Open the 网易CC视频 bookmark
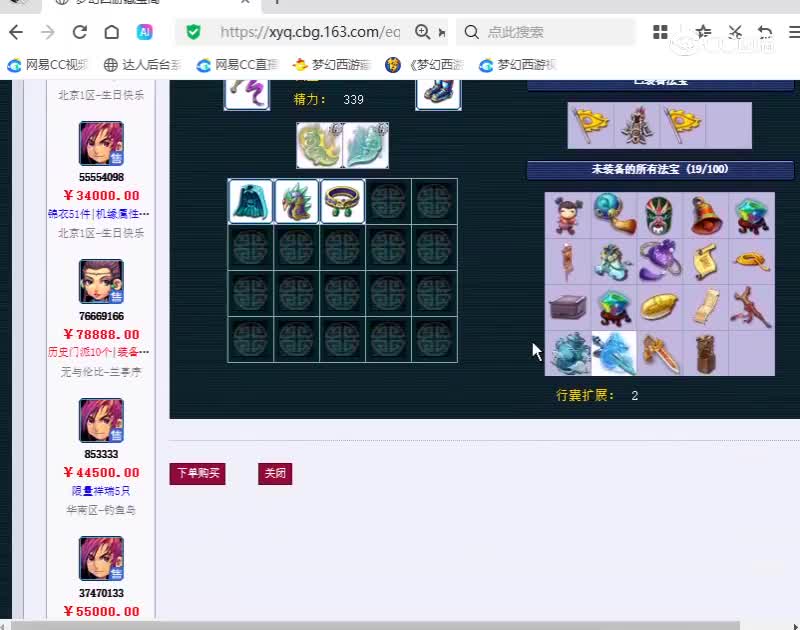 coord(47,65)
